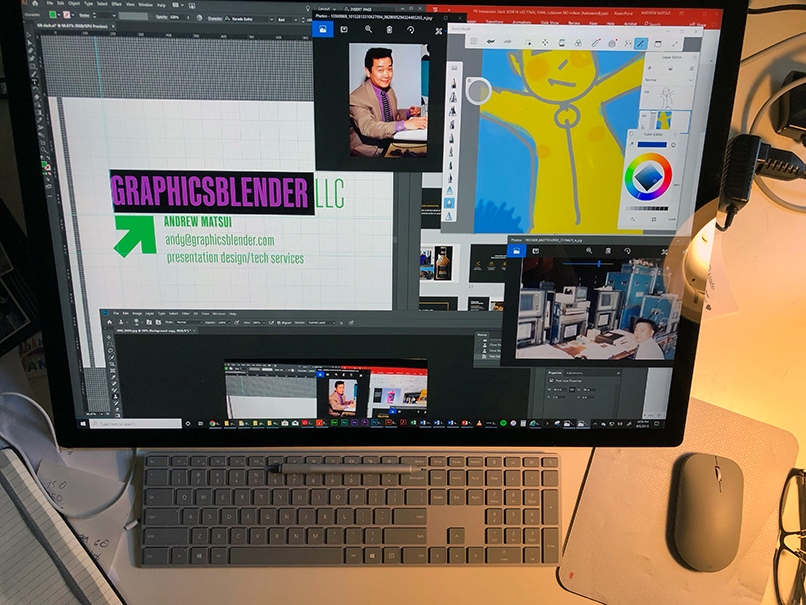Select the pencil sketch layer thumbnail
This screenshot has width=806, height=605.
666,96
